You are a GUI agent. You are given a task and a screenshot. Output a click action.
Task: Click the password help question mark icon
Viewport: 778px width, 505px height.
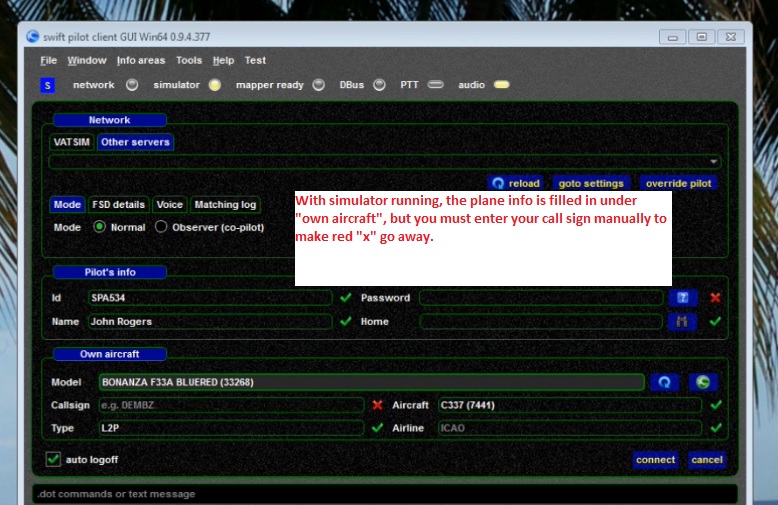point(682,298)
